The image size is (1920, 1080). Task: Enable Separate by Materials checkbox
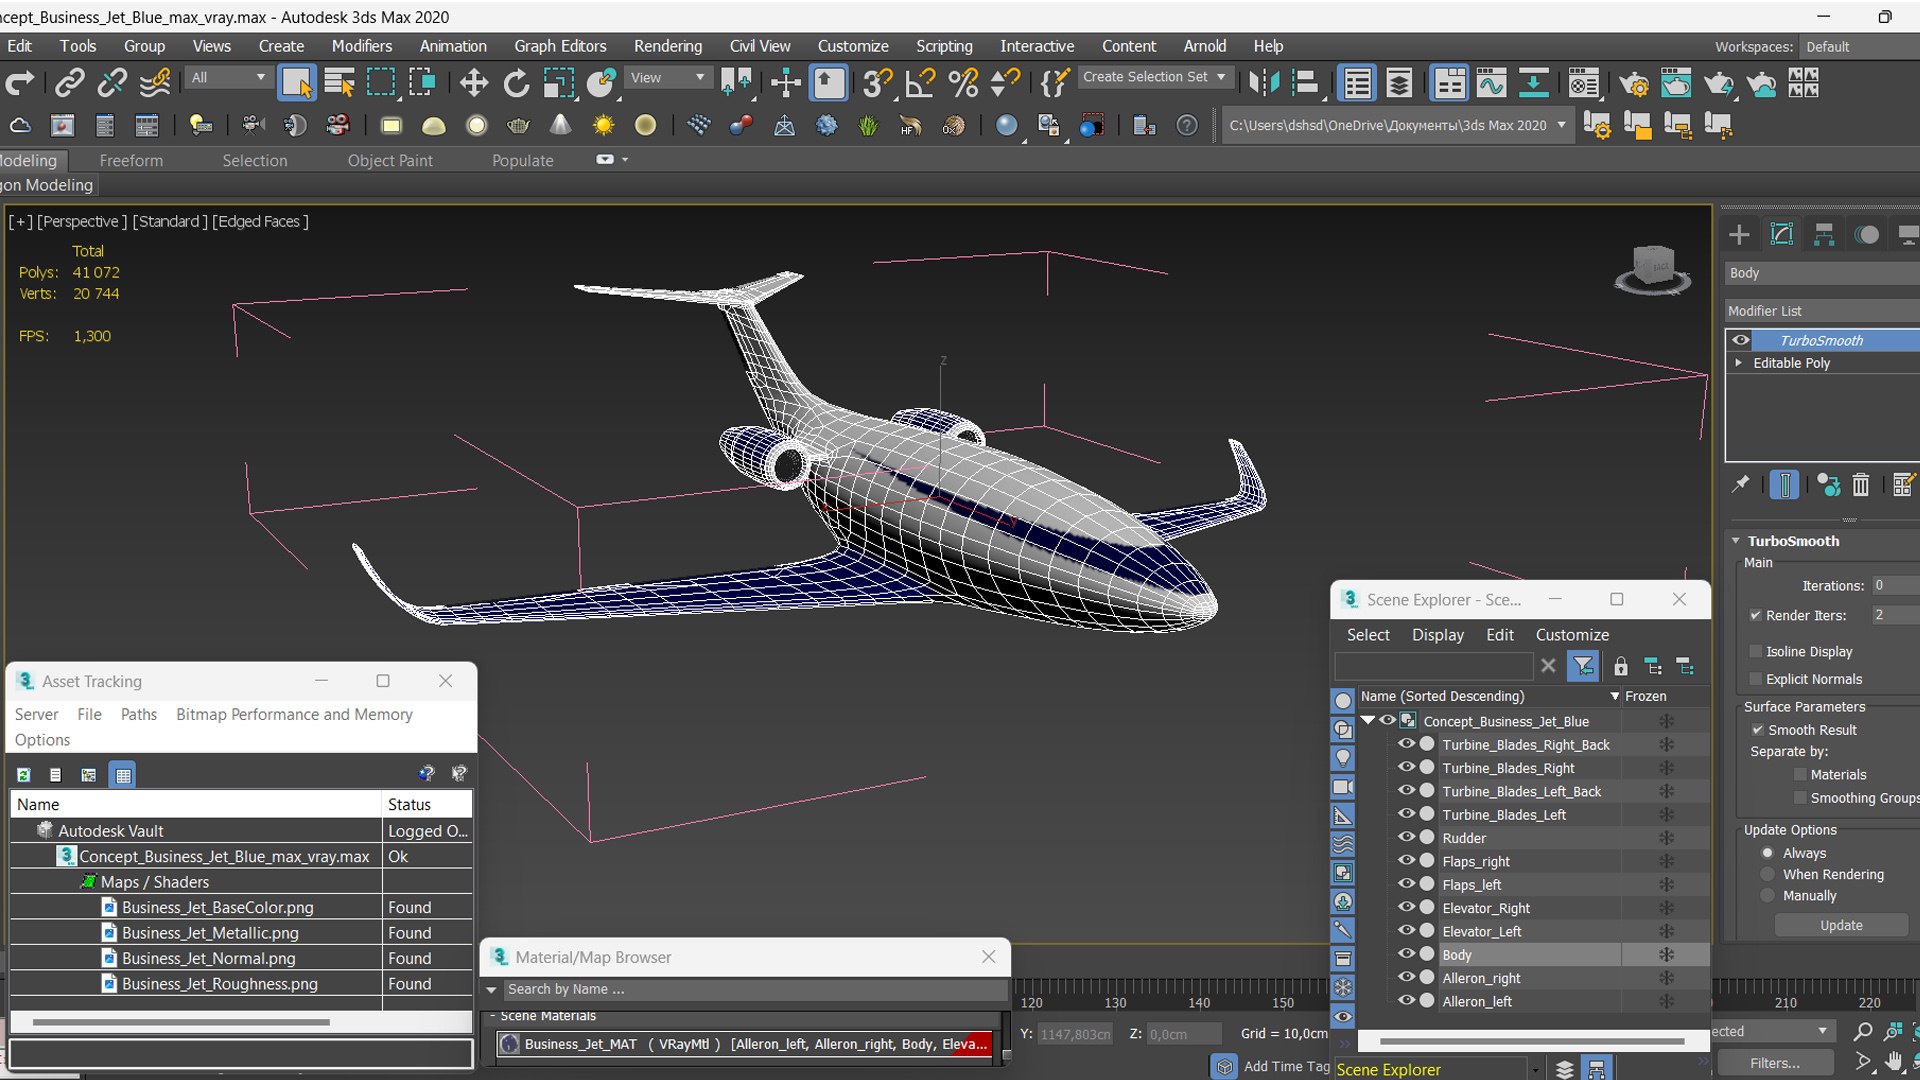[1800, 774]
